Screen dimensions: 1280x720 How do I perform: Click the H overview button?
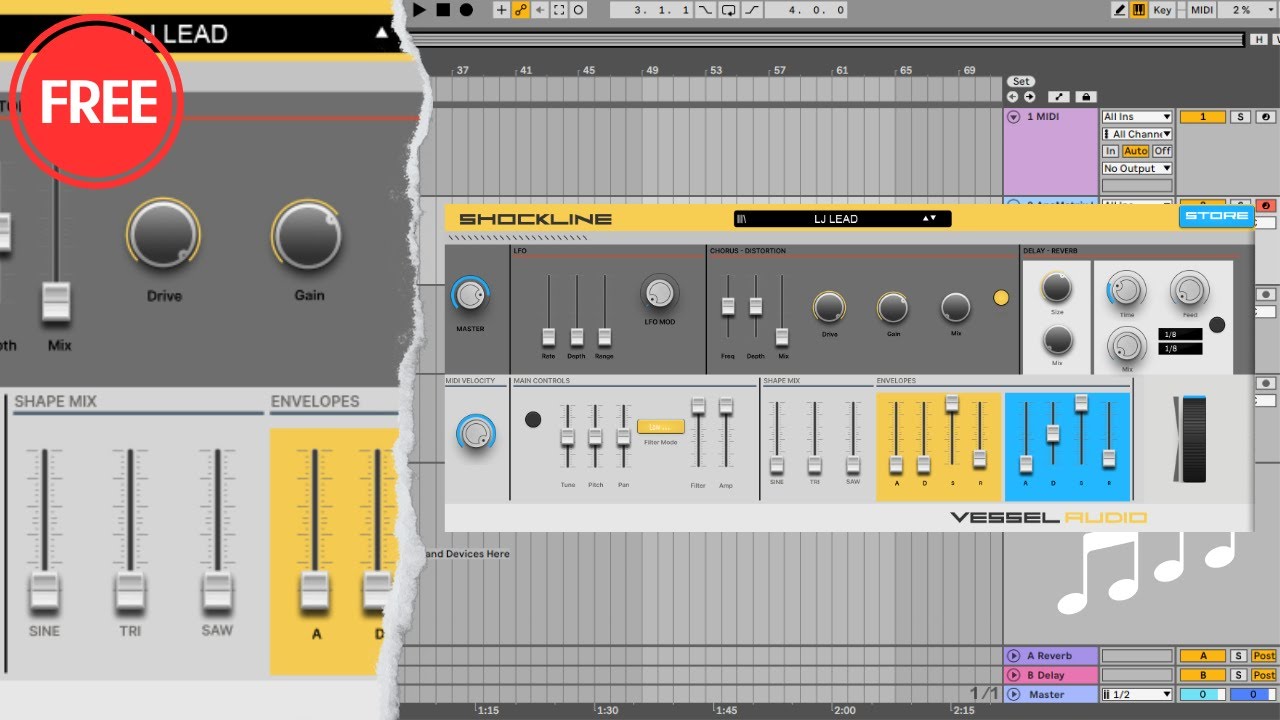1259,40
